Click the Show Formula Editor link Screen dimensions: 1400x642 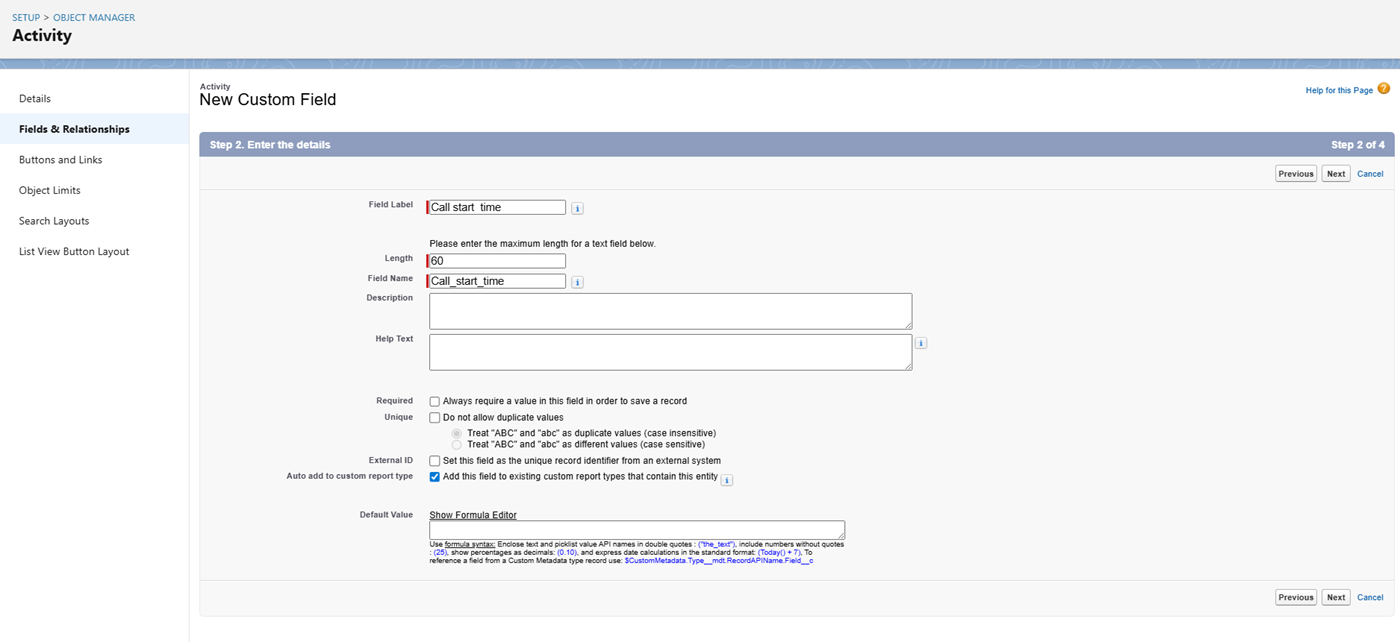click(473, 515)
